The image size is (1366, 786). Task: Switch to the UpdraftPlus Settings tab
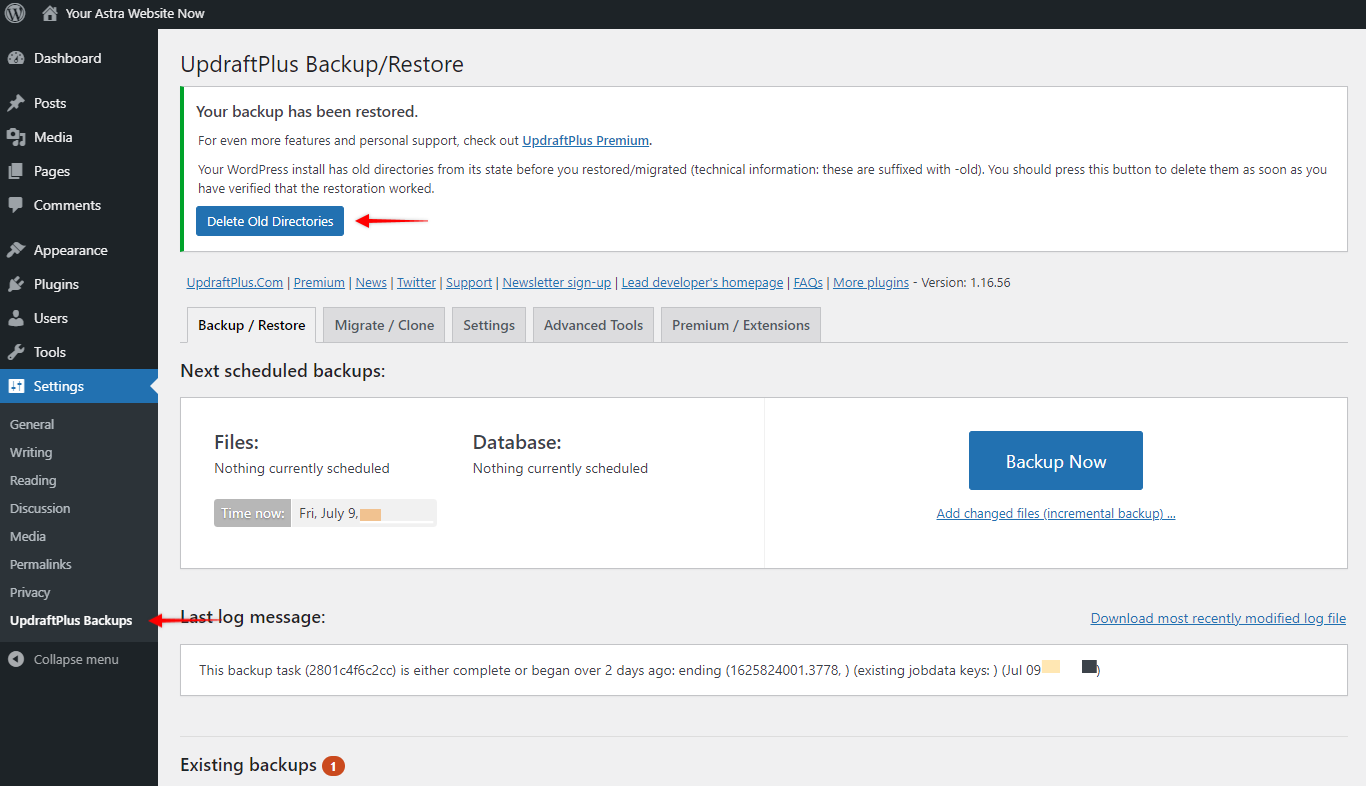coord(489,325)
